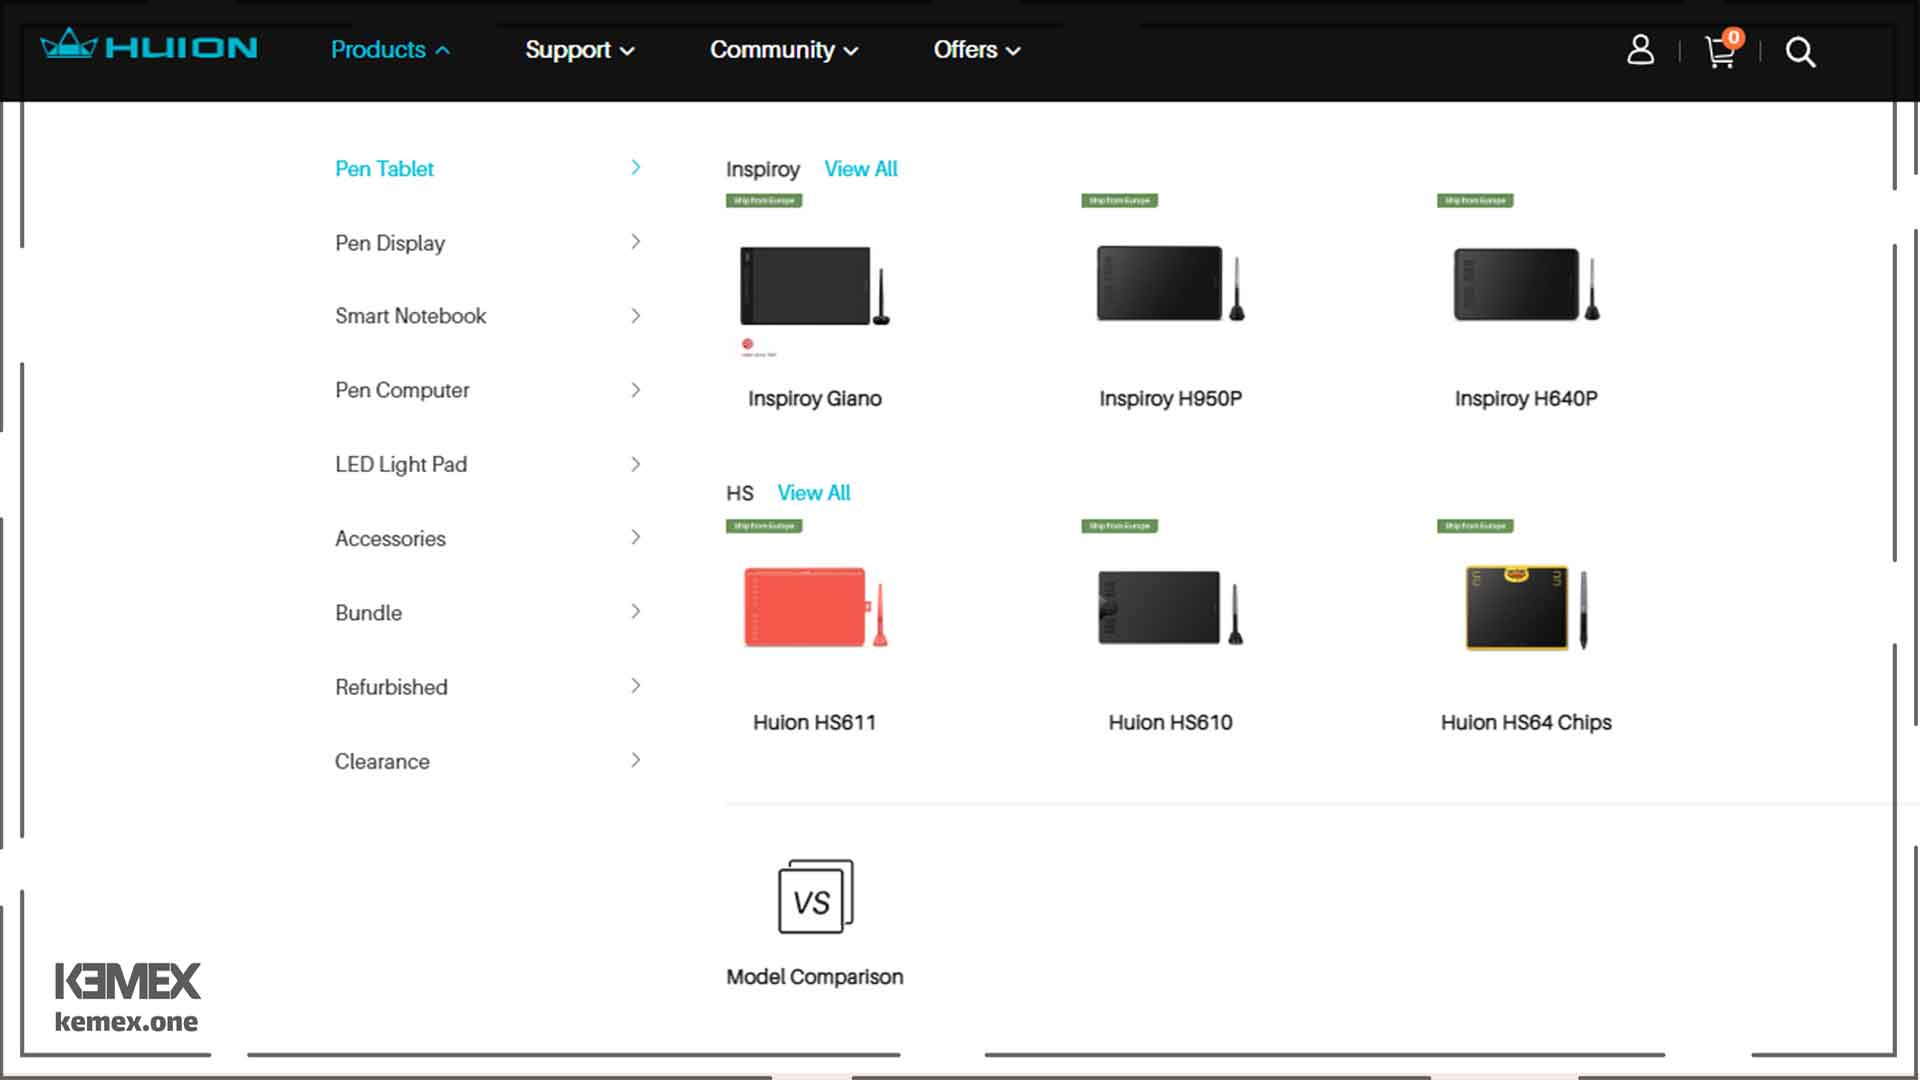Click the green badge above Huion HS64 Chips
This screenshot has width=1920, height=1080.
(x=1475, y=526)
